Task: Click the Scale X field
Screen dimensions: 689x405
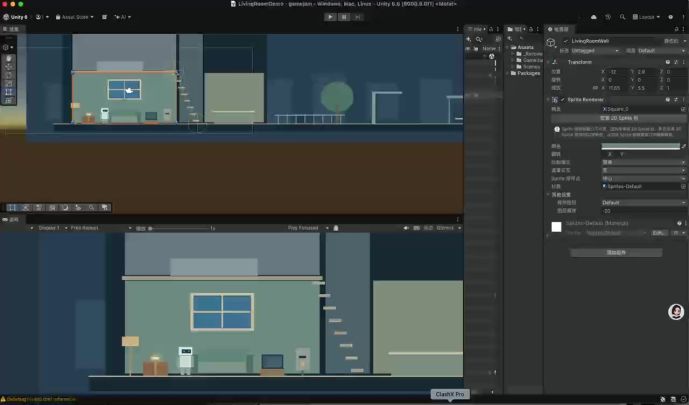Action: click(618, 88)
